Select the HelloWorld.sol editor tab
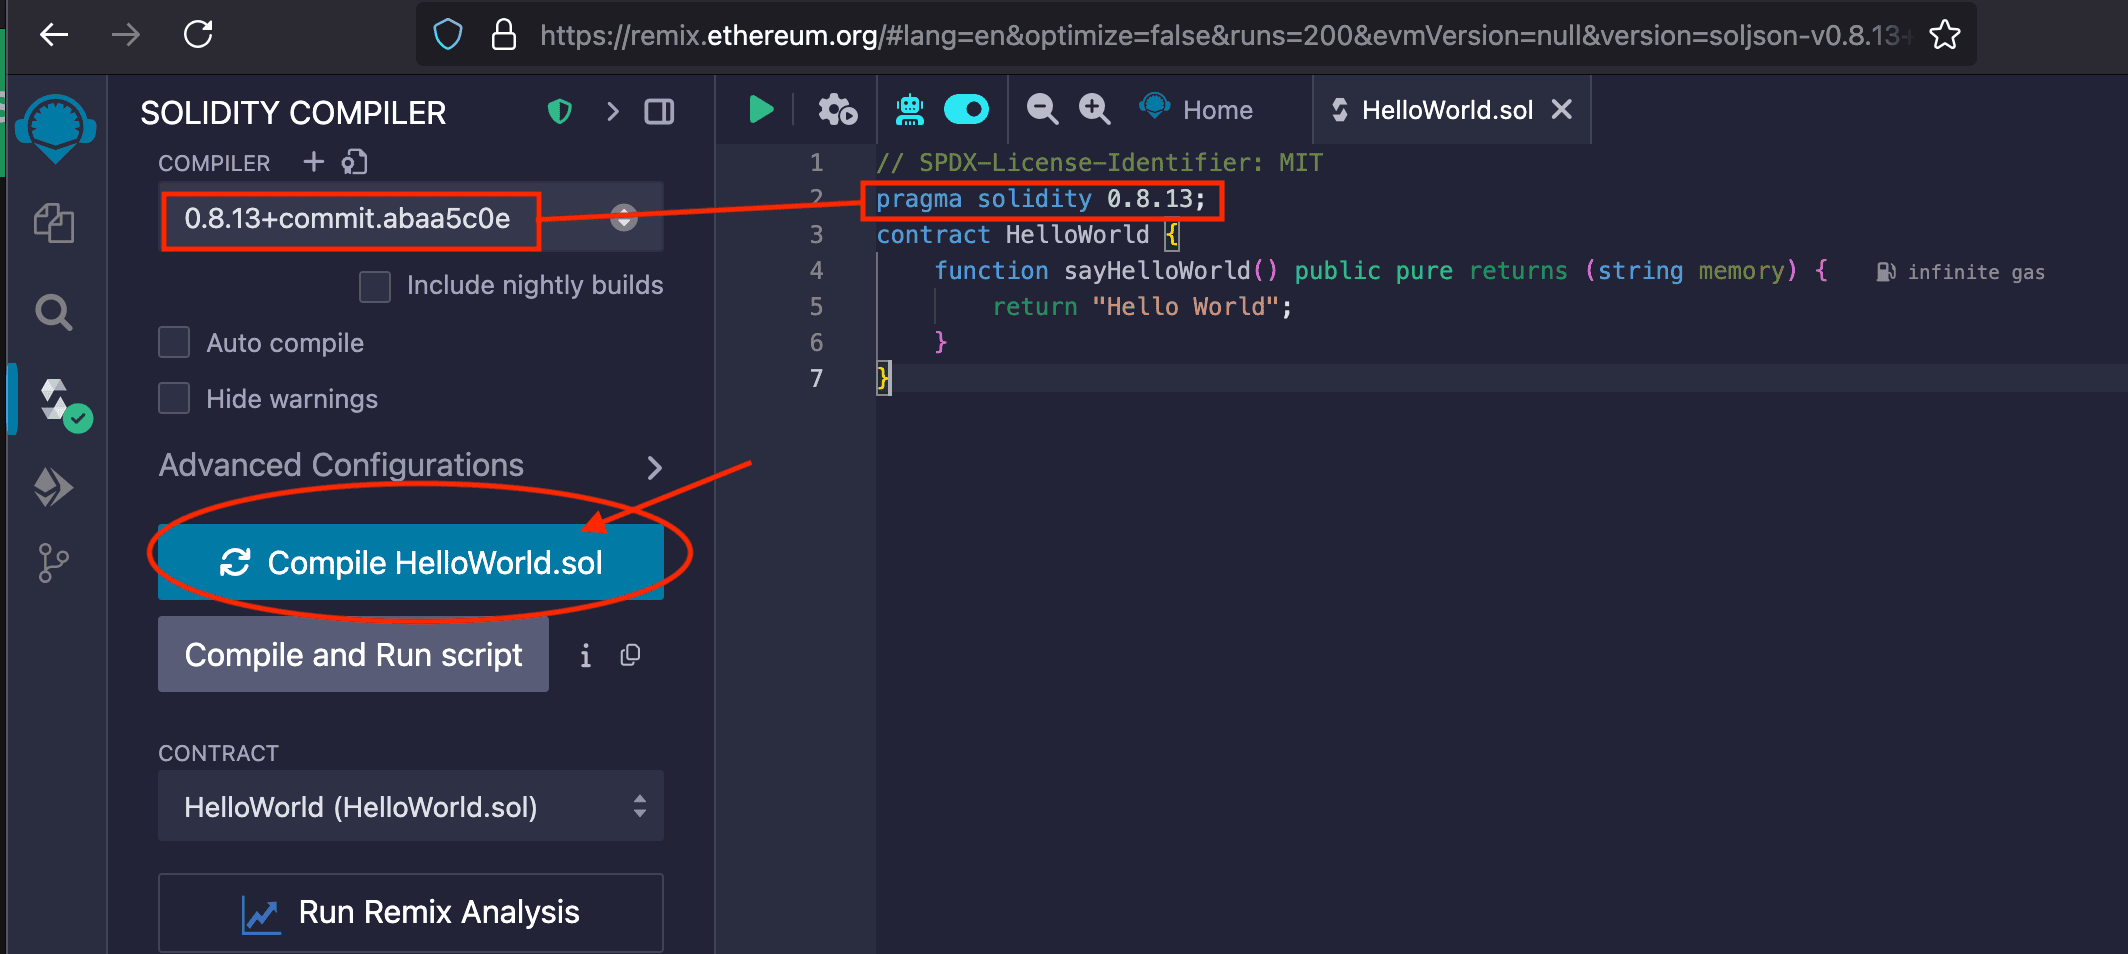 click(1445, 109)
